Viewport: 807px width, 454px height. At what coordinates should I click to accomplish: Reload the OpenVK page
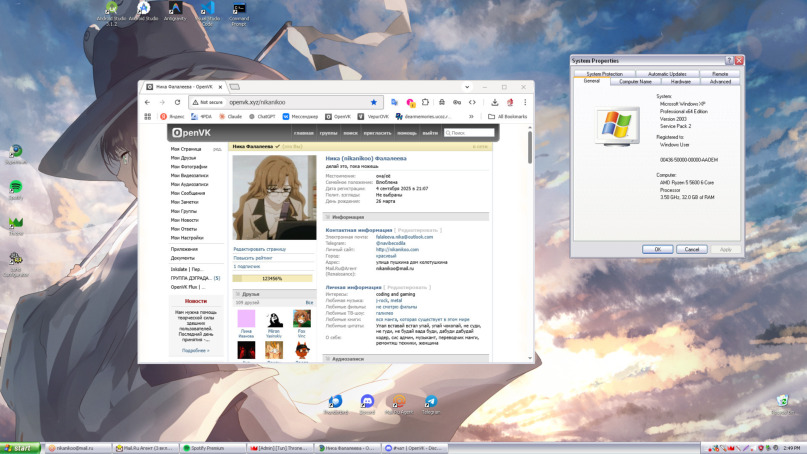177,102
